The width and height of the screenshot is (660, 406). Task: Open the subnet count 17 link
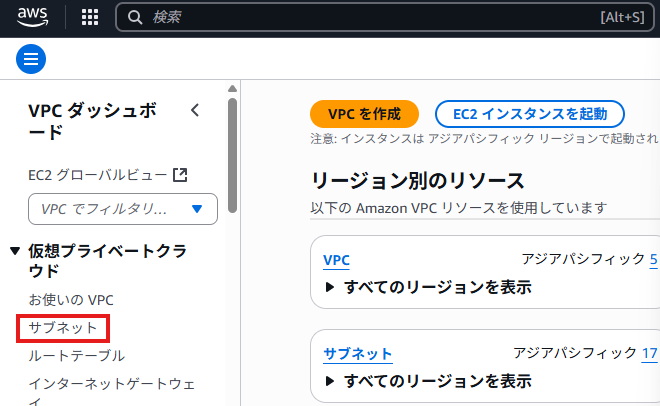coord(649,353)
